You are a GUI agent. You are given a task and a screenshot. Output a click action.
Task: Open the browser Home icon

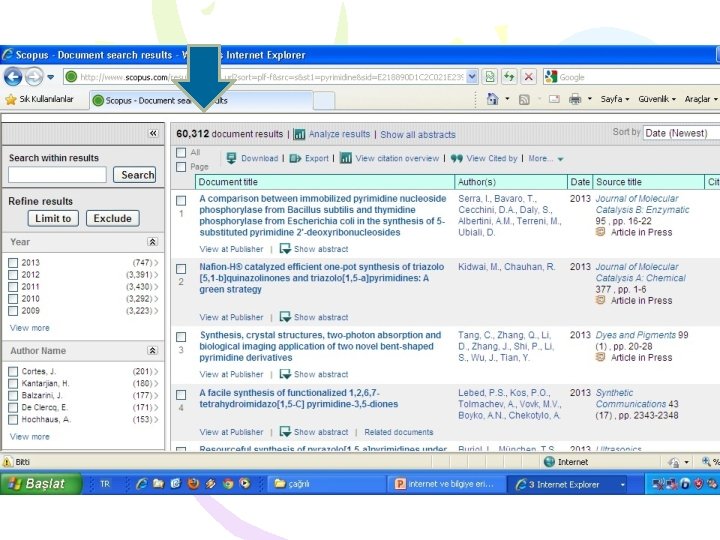[x=492, y=99]
